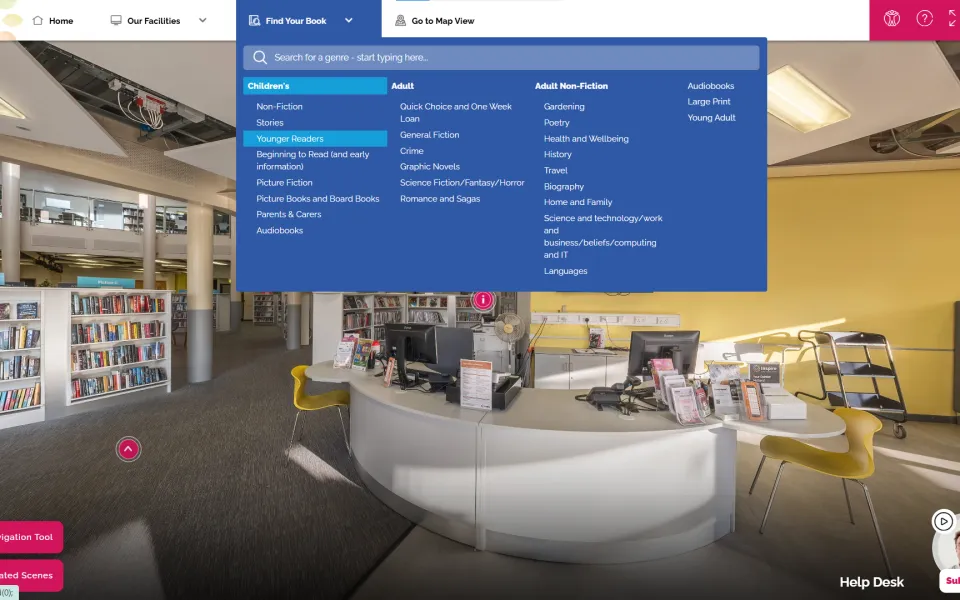The image size is (960, 600).
Task: Click the accessibility figure icon
Action: click(x=892, y=19)
